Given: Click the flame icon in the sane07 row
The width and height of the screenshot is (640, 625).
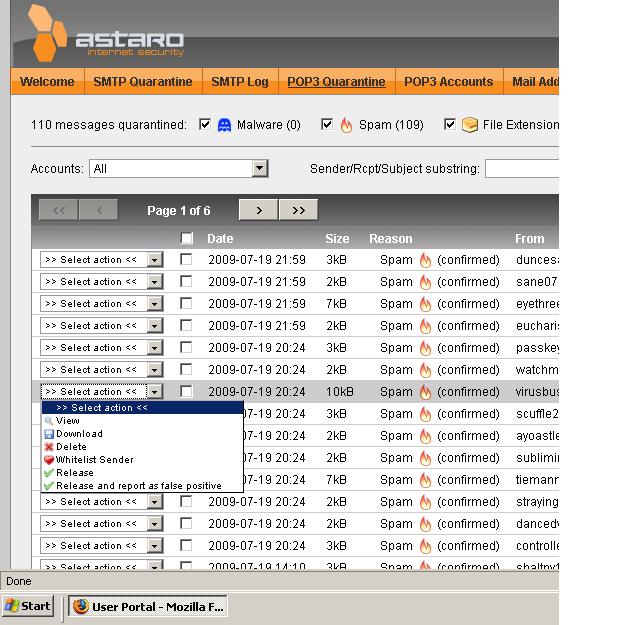Looking at the screenshot, I should (425, 282).
